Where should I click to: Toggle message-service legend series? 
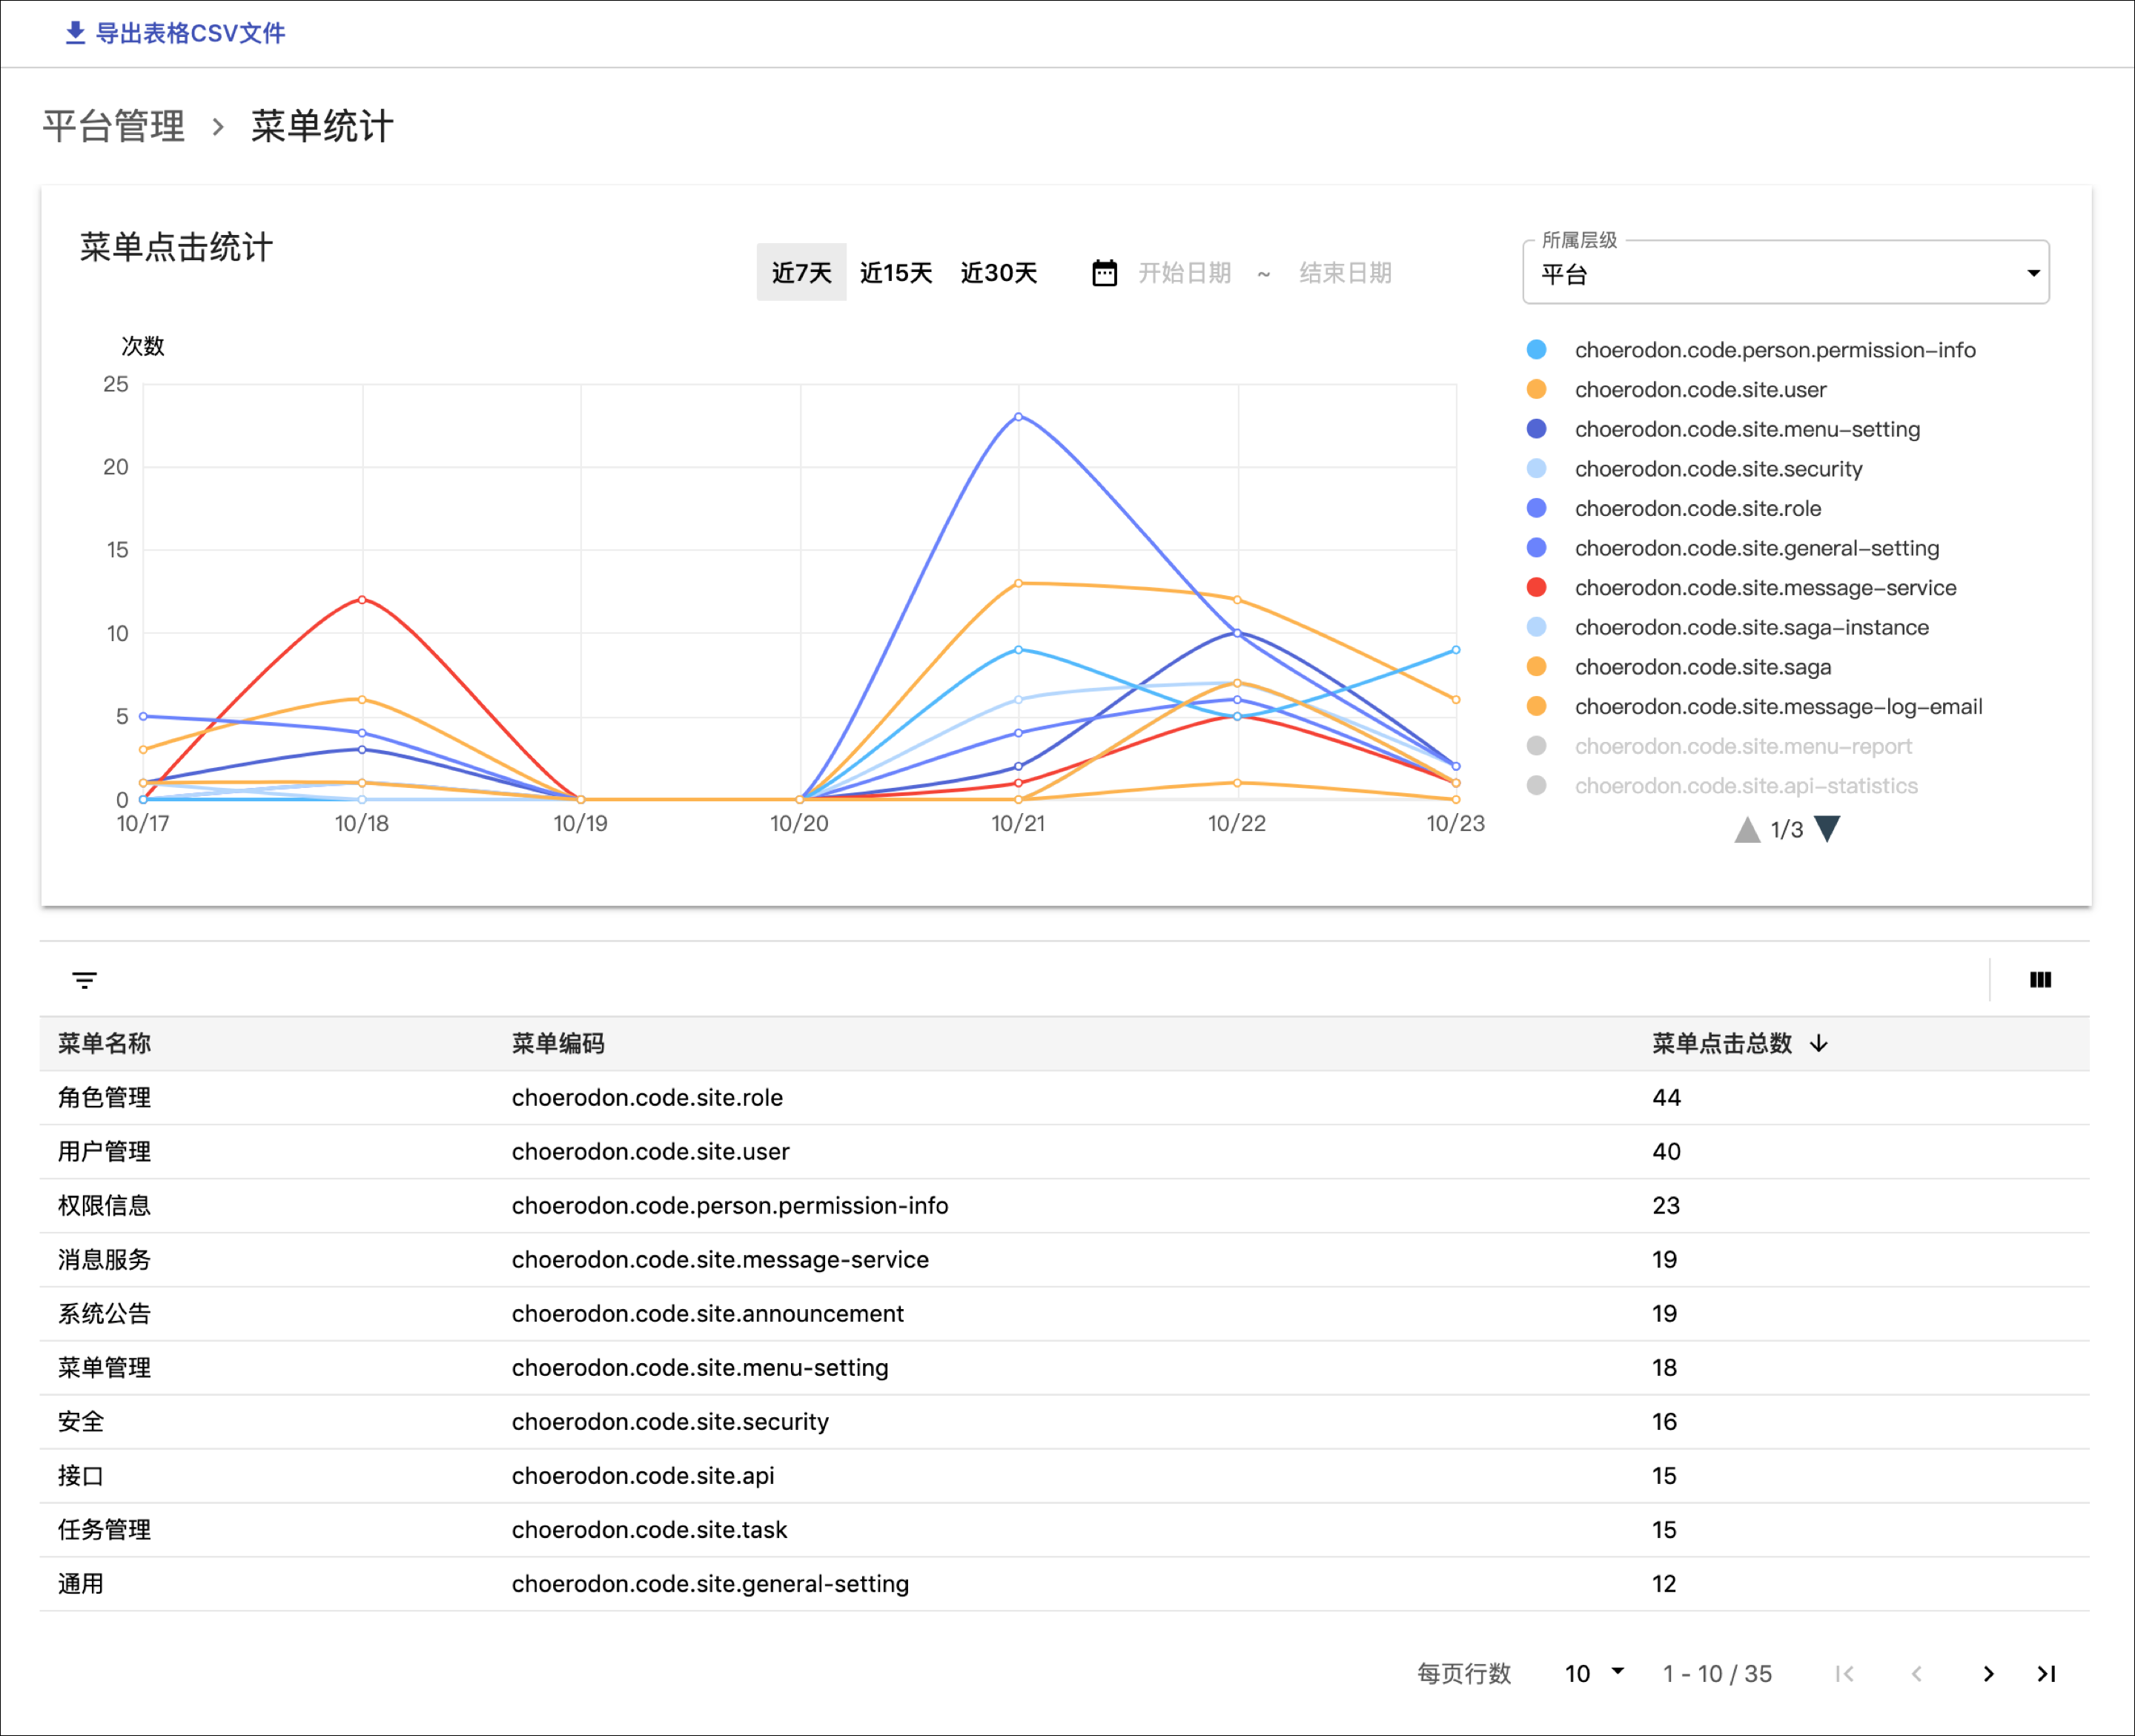(1741, 588)
